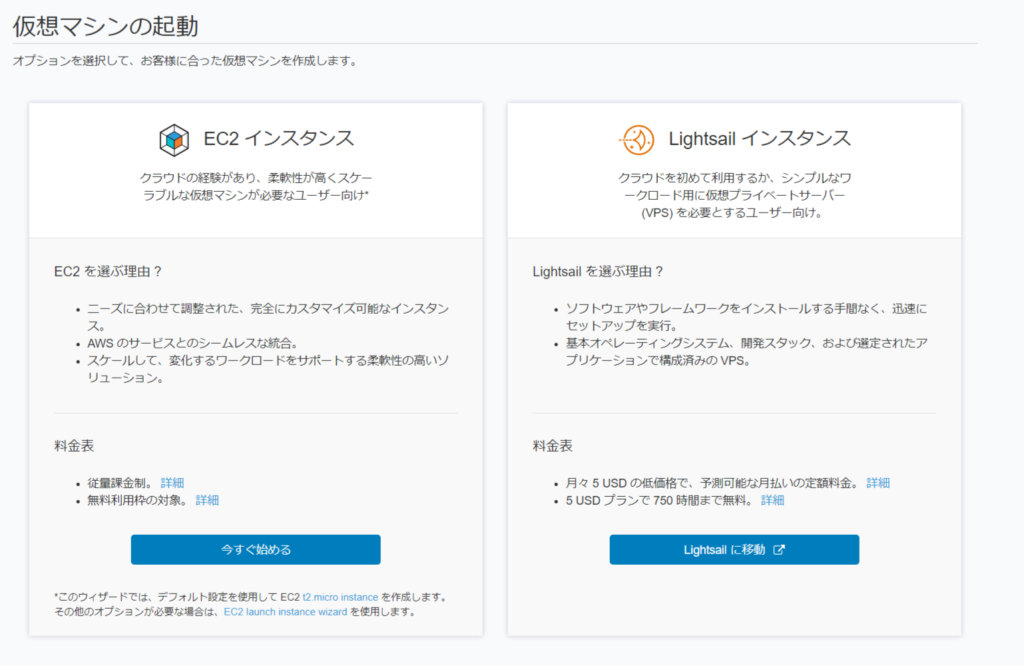Screen dimensions: 1024x666
Task: Click the 無料利用枠の対象 text
Action: tap(139, 500)
